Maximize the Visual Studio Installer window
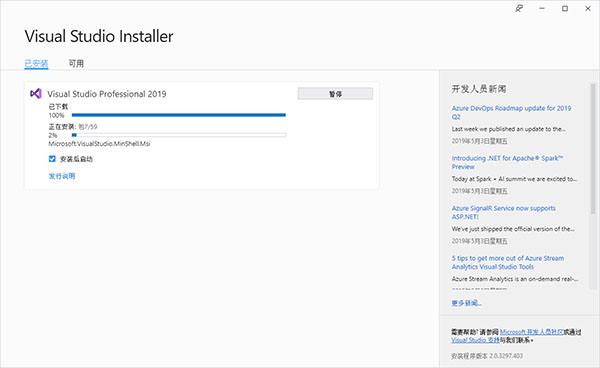Screen dimensions: 600x368 pyautogui.click(x=565, y=8)
